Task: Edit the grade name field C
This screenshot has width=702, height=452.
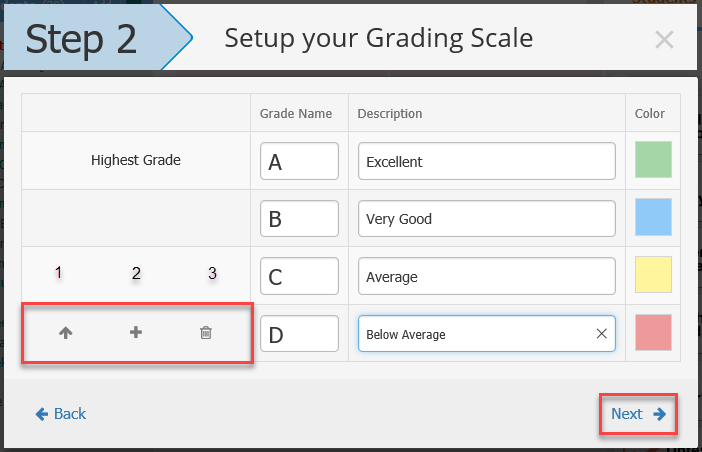Action: (x=299, y=276)
